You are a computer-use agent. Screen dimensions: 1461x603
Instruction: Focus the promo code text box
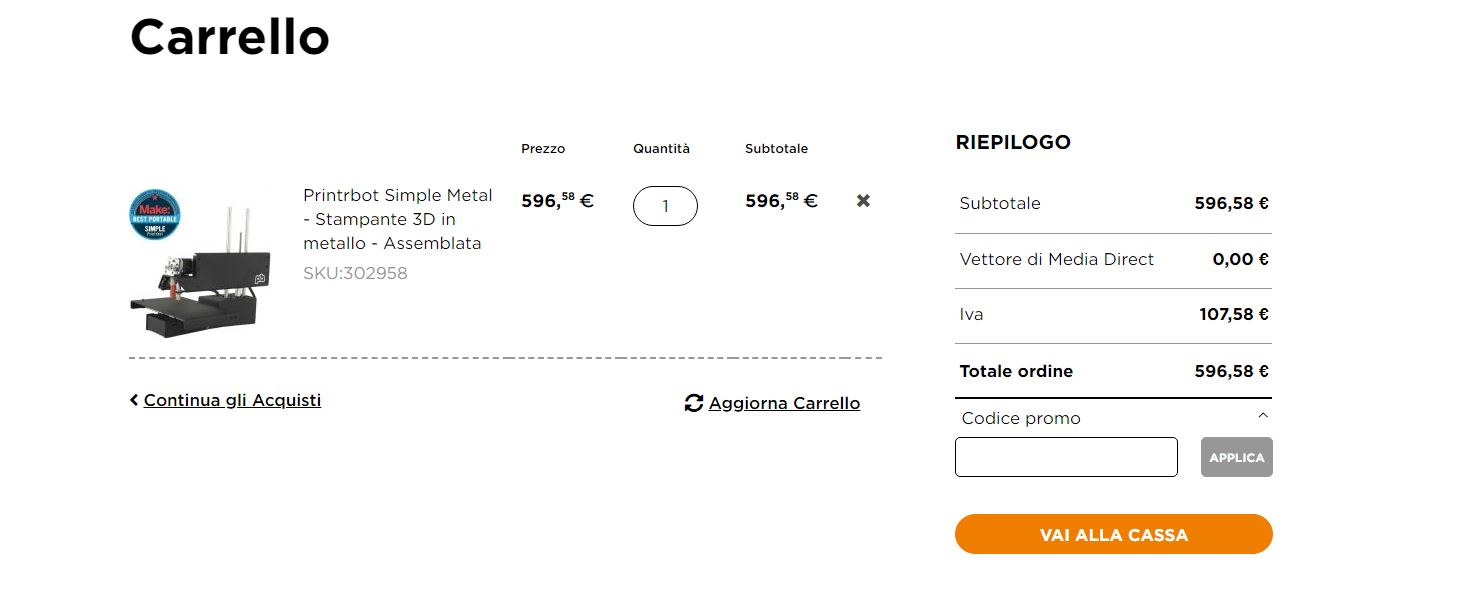[x=1066, y=457]
